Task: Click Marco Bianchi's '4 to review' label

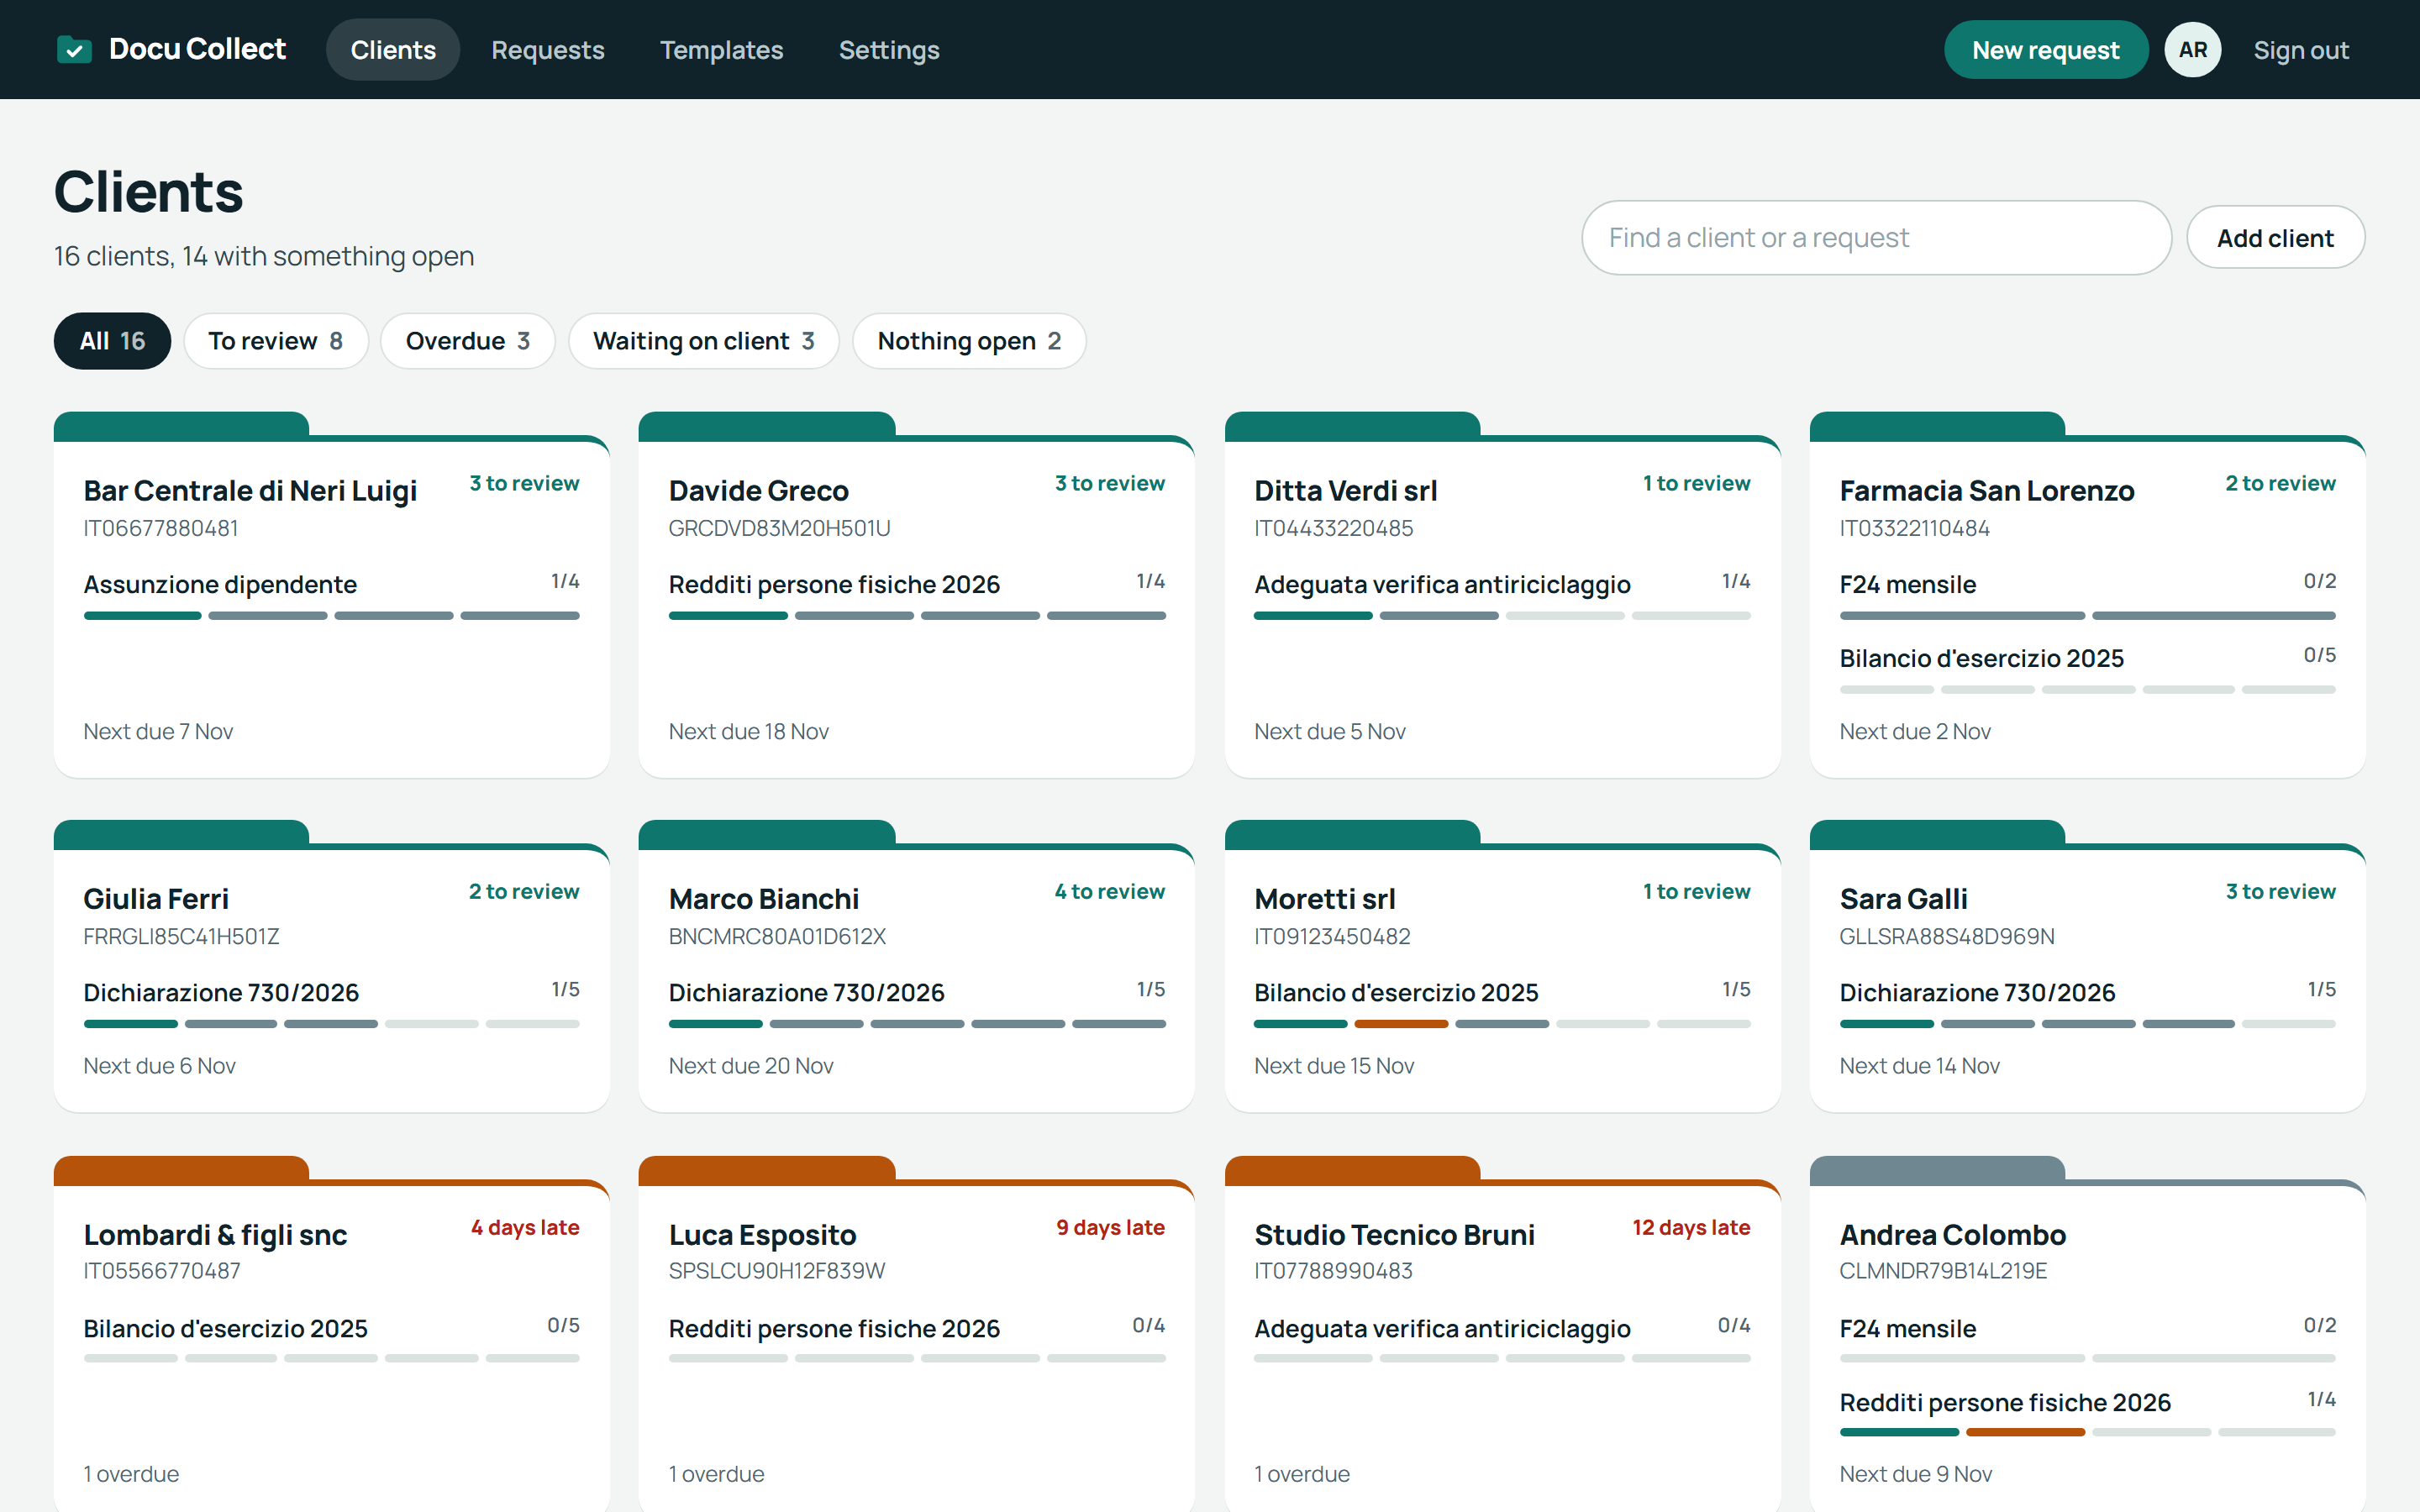Action: pos(1109,891)
